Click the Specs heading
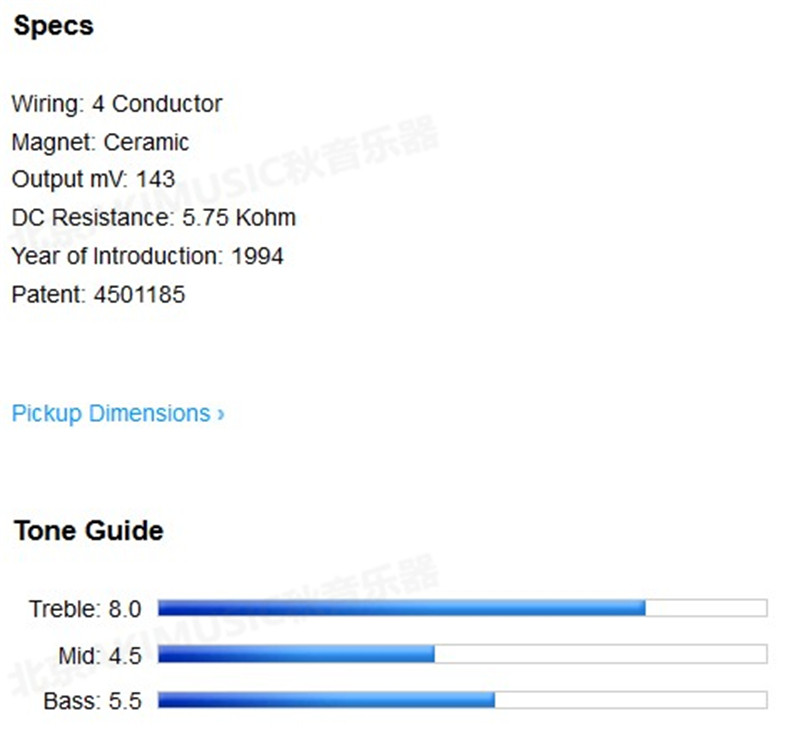This screenshot has width=790, height=753. 53,26
